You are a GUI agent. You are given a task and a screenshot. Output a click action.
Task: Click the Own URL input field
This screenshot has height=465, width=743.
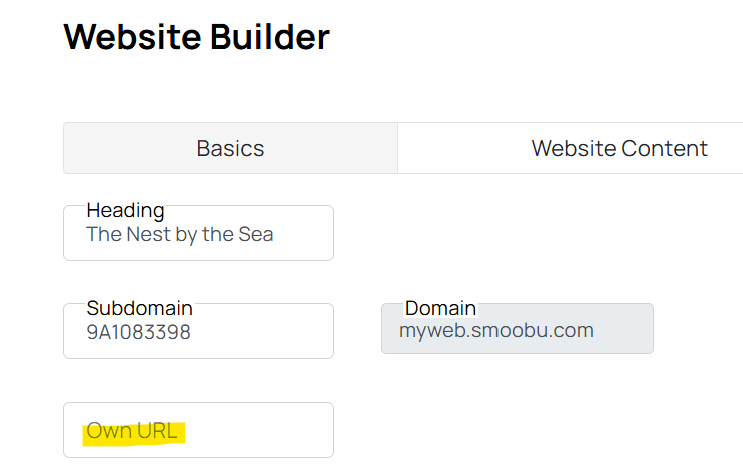[199, 430]
